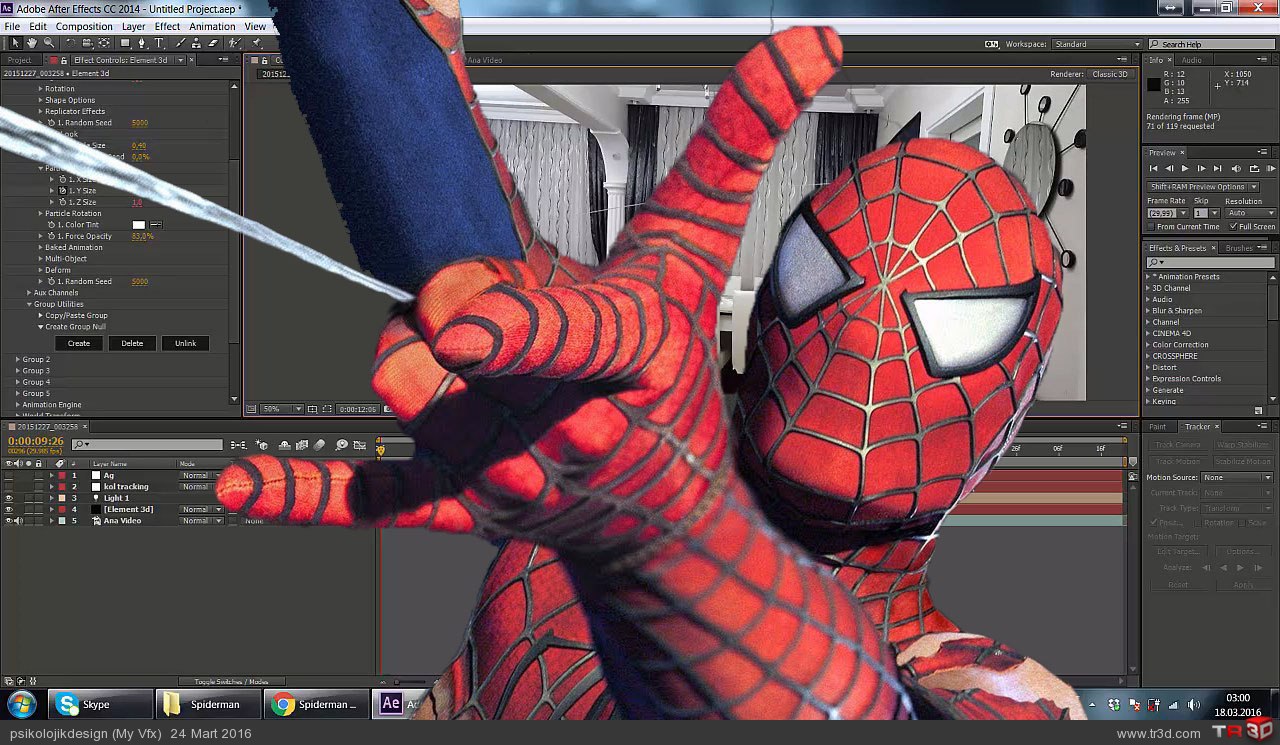Open the Effect menu
The height and width of the screenshot is (745, 1280).
168,27
